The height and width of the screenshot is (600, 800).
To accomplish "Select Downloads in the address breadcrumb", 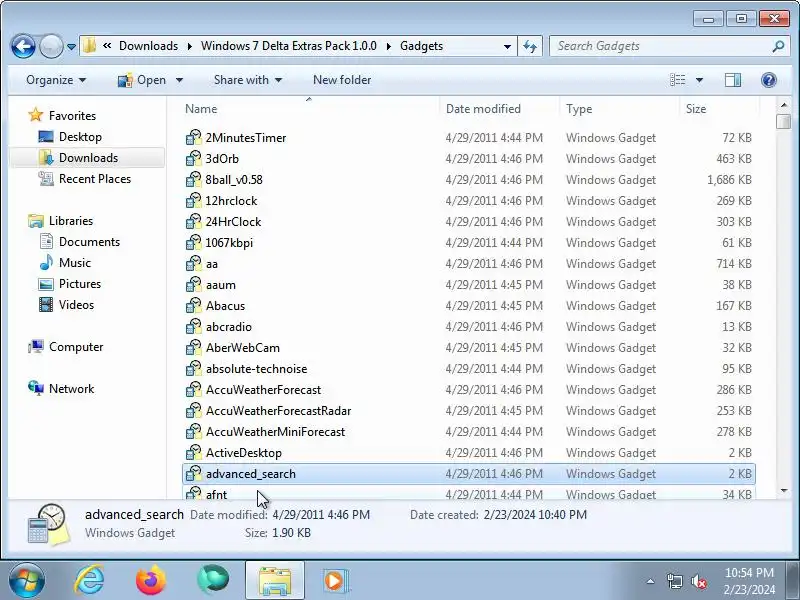I will (x=148, y=46).
